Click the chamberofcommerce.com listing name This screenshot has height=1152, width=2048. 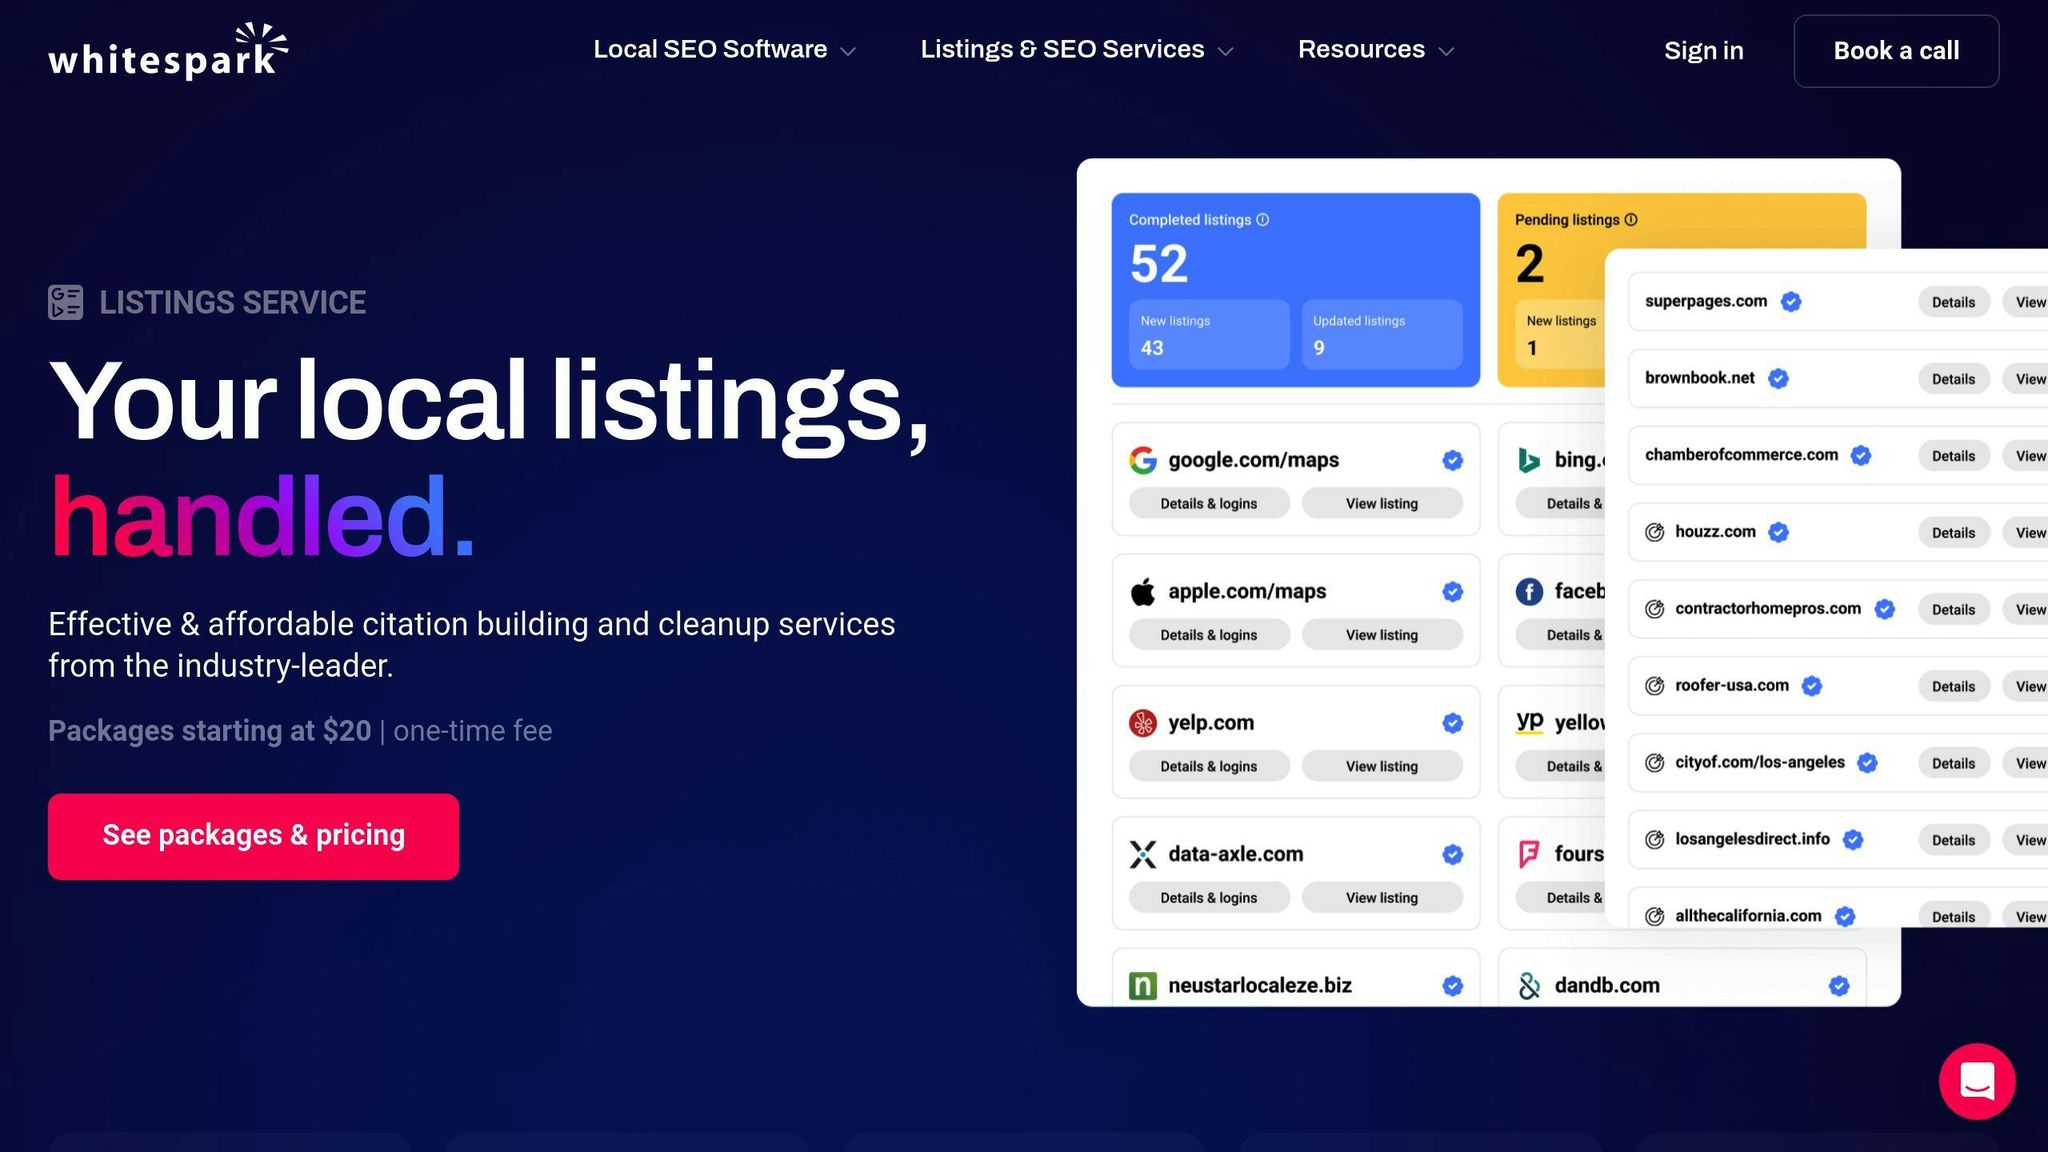(x=1741, y=455)
